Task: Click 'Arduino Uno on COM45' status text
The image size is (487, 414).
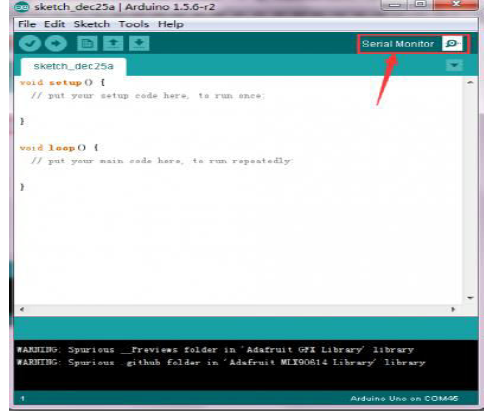Action: (404, 398)
